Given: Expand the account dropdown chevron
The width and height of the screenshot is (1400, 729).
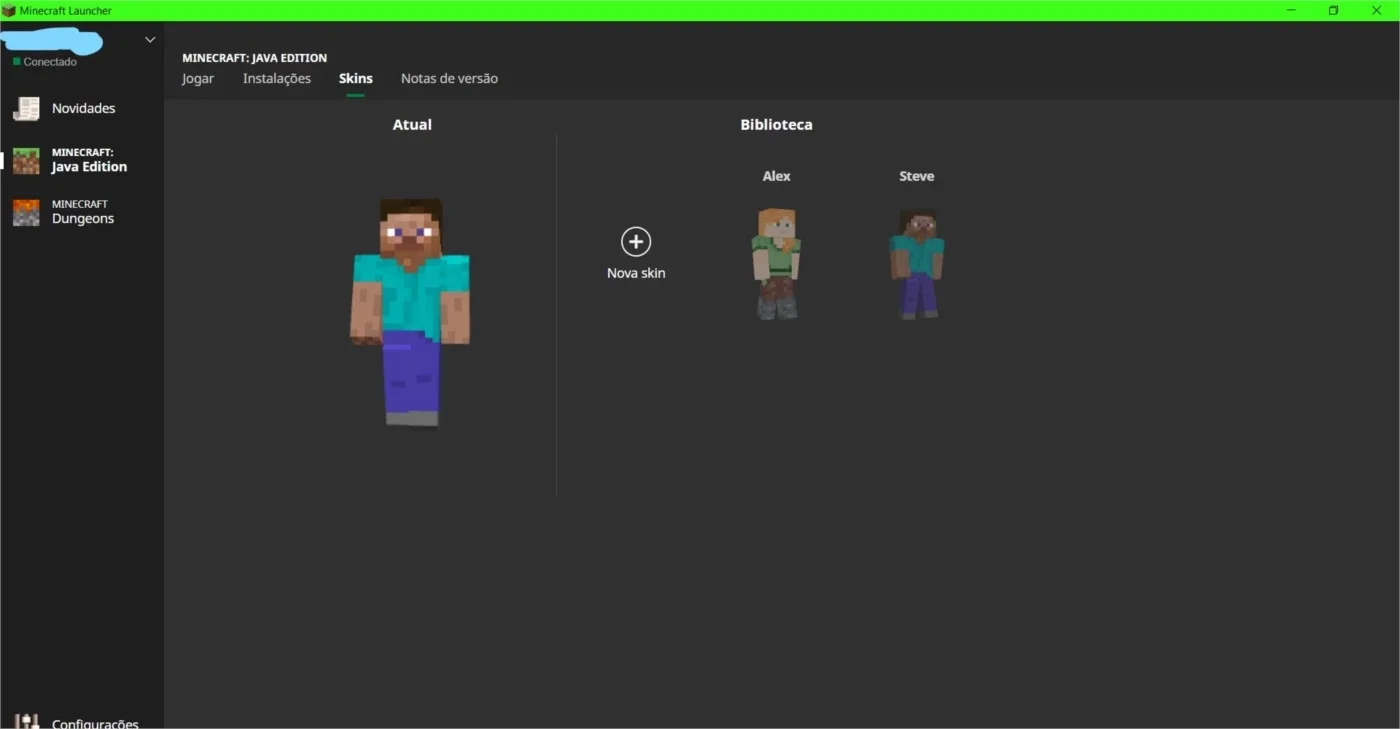Looking at the screenshot, I should pos(150,40).
